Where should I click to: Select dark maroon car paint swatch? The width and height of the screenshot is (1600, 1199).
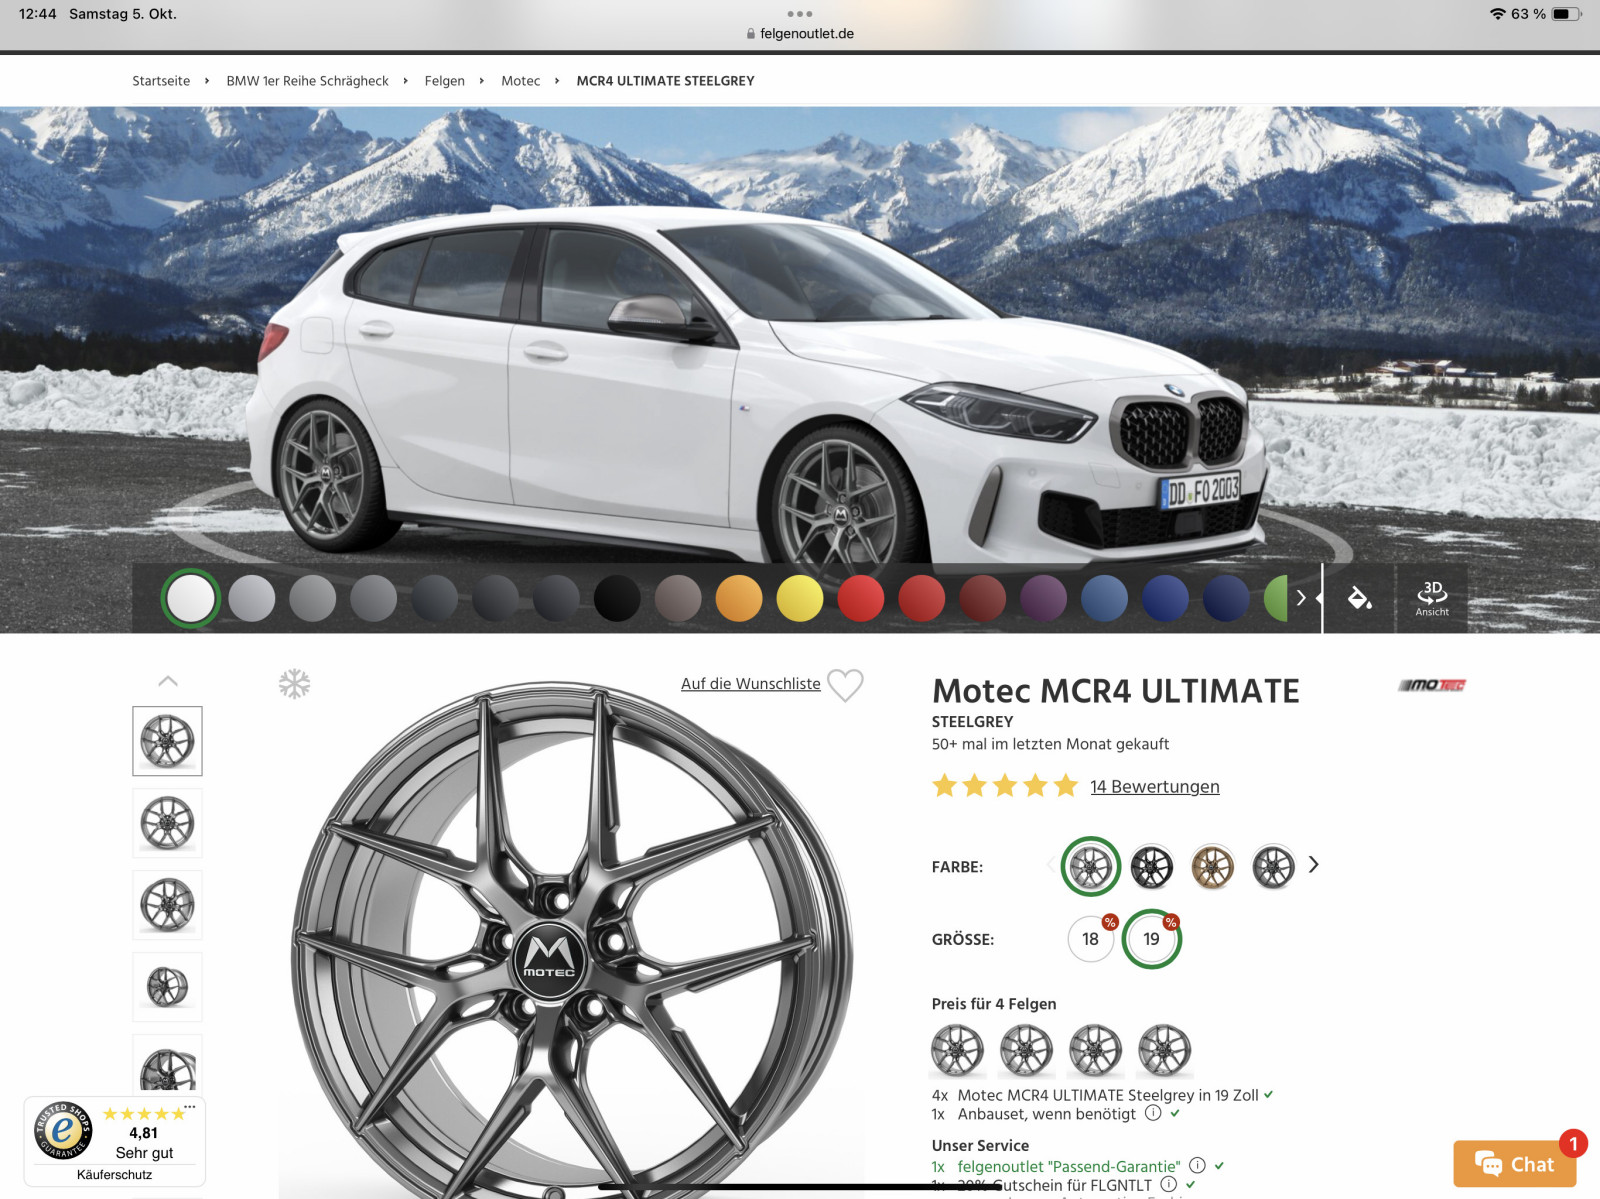[983, 598]
